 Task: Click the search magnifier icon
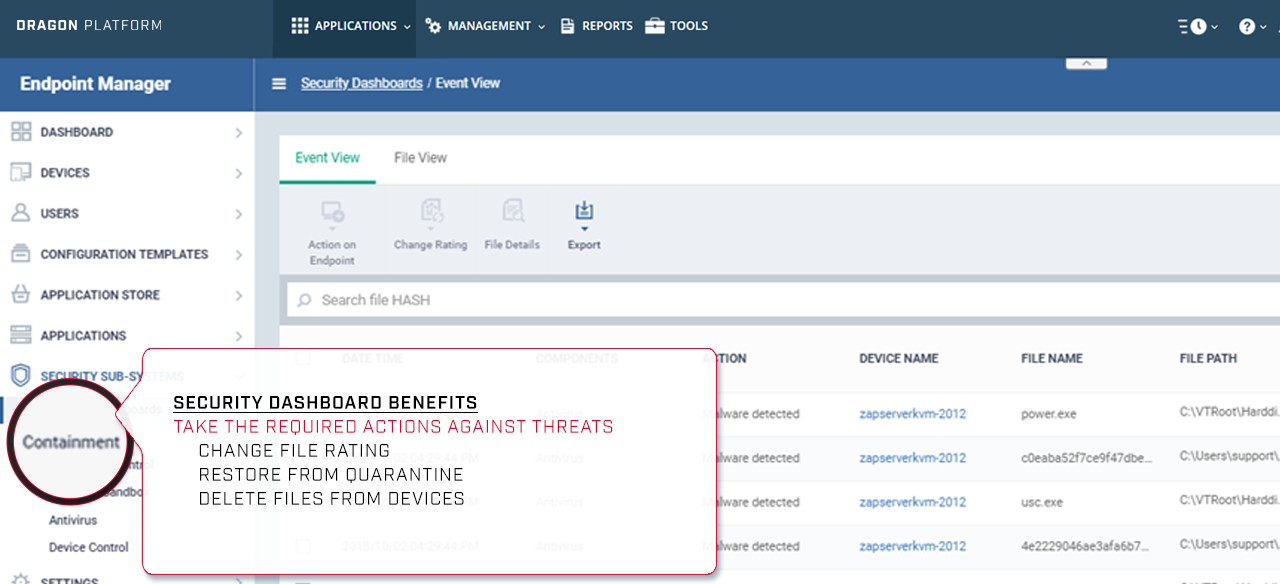304,300
